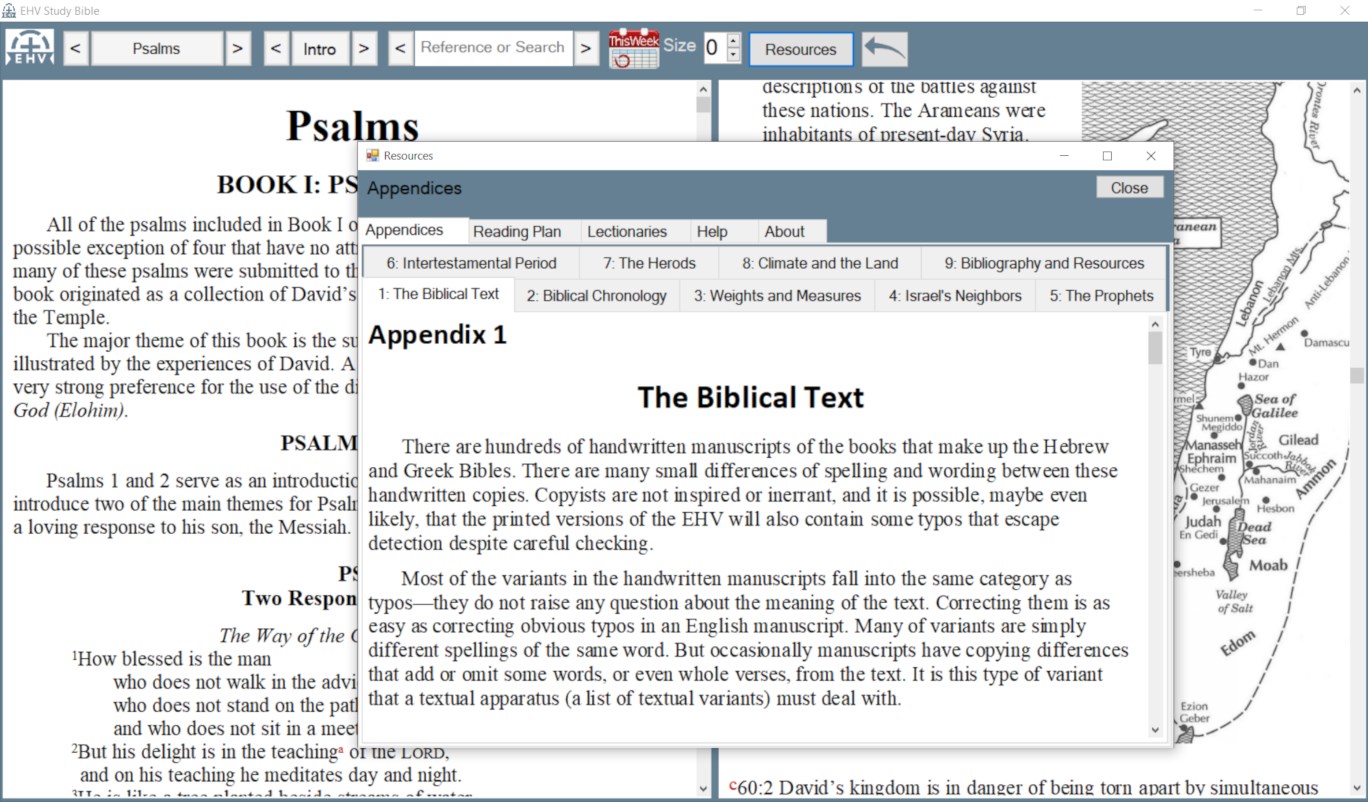Click the search arrow after the Reference box
Screen dimensions: 1368x802
tap(584, 47)
